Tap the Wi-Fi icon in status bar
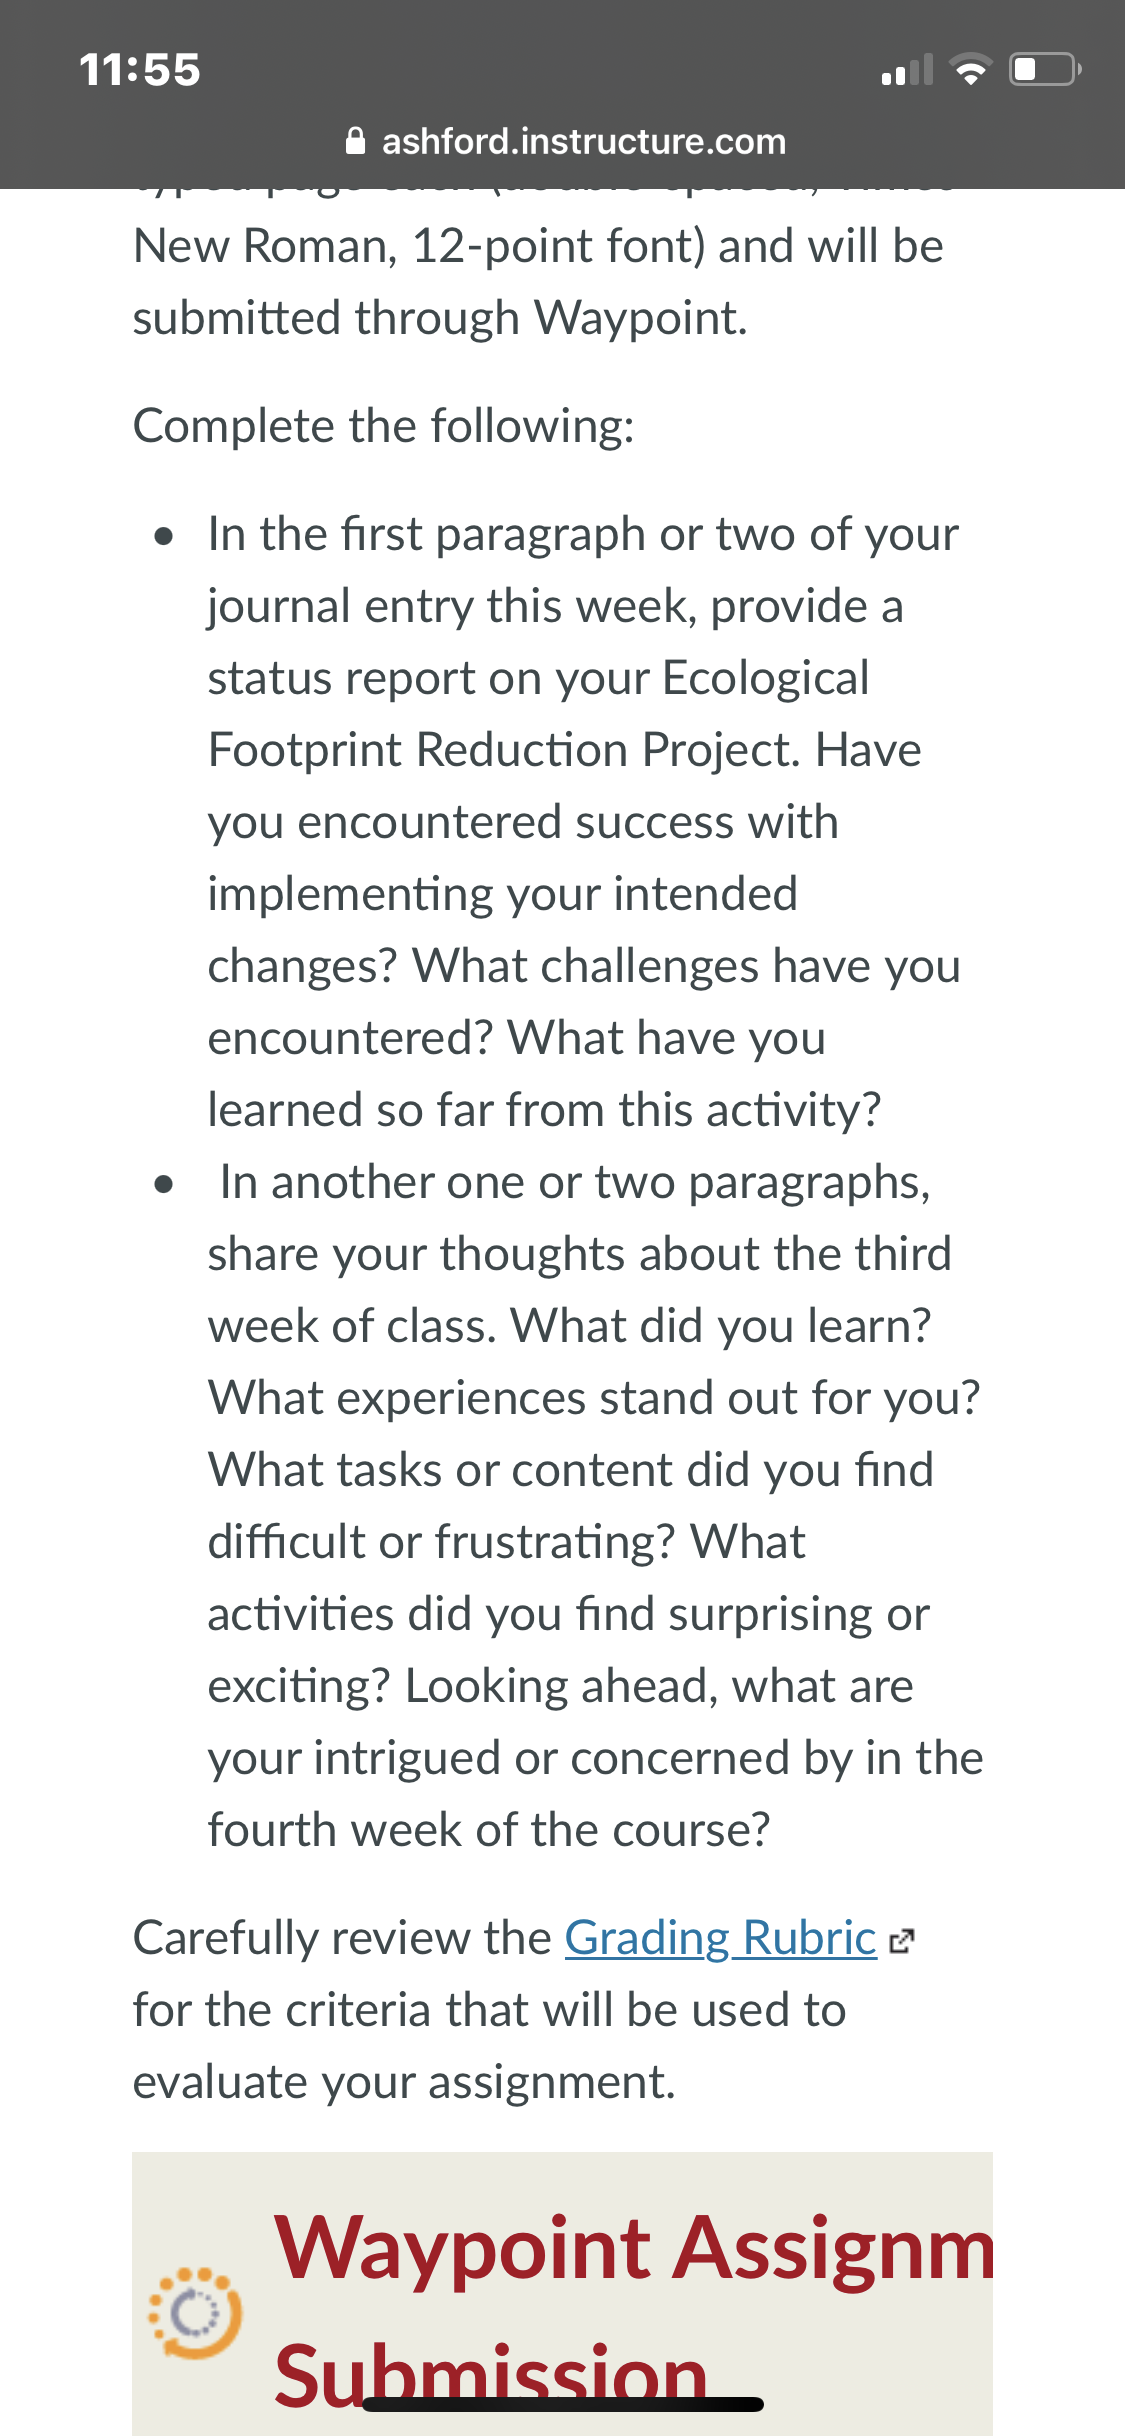Viewport: 1125px width, 2436px height. click(969, 70)
